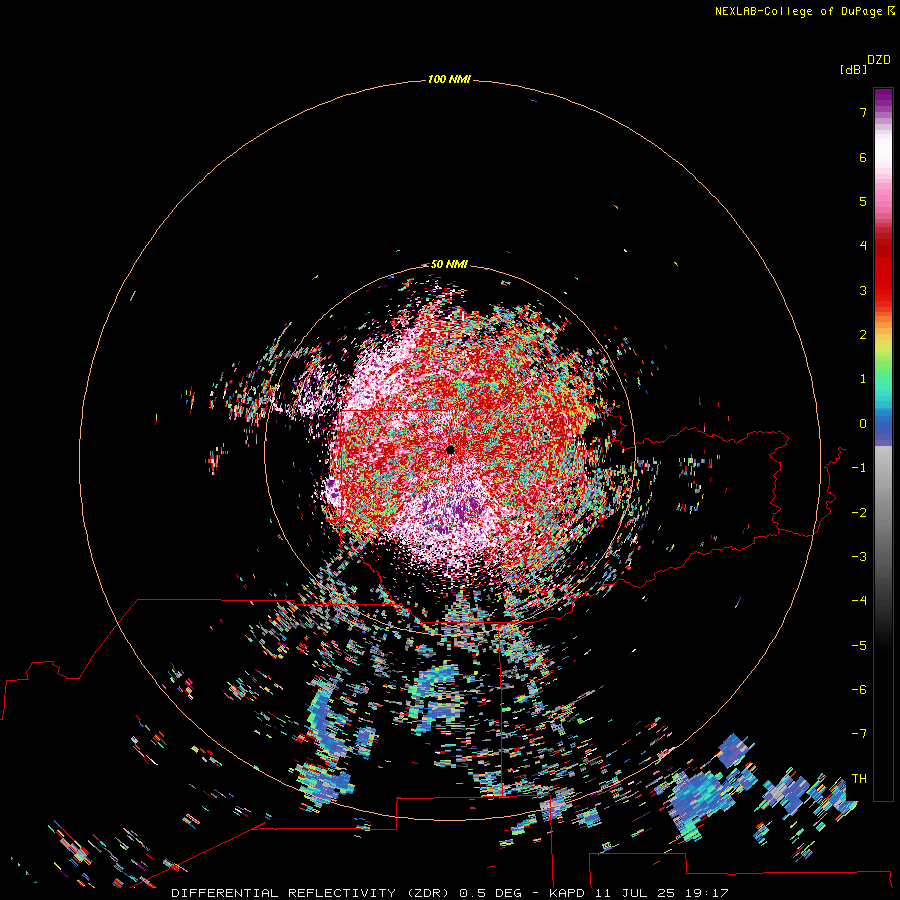The height and width of the screenshot is (900, 900).
Task: Click the KAPD radar station identifier
Action: point(567,893)
